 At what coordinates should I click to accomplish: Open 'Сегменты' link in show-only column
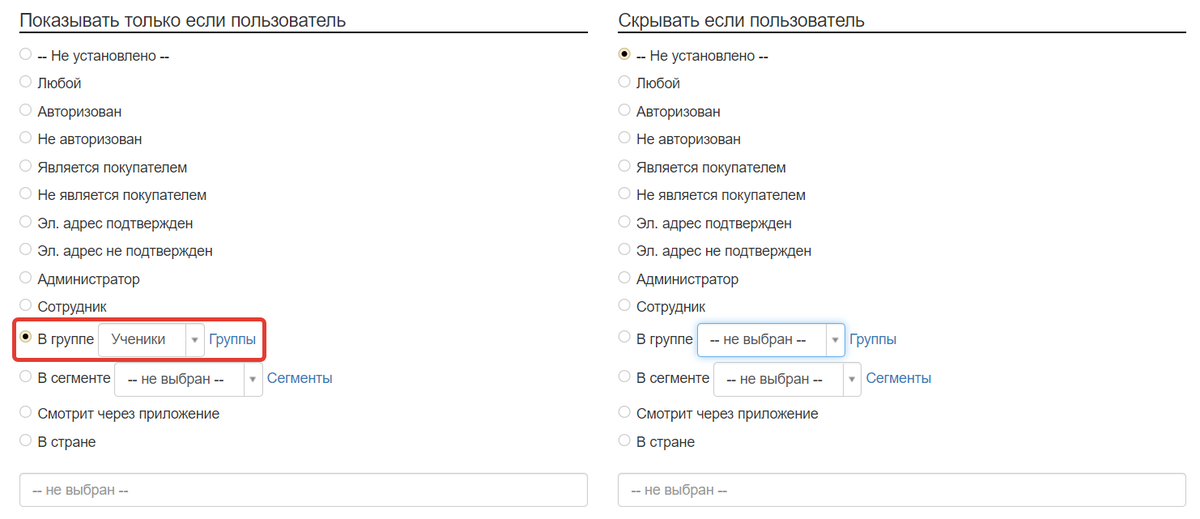click(300, 378)
